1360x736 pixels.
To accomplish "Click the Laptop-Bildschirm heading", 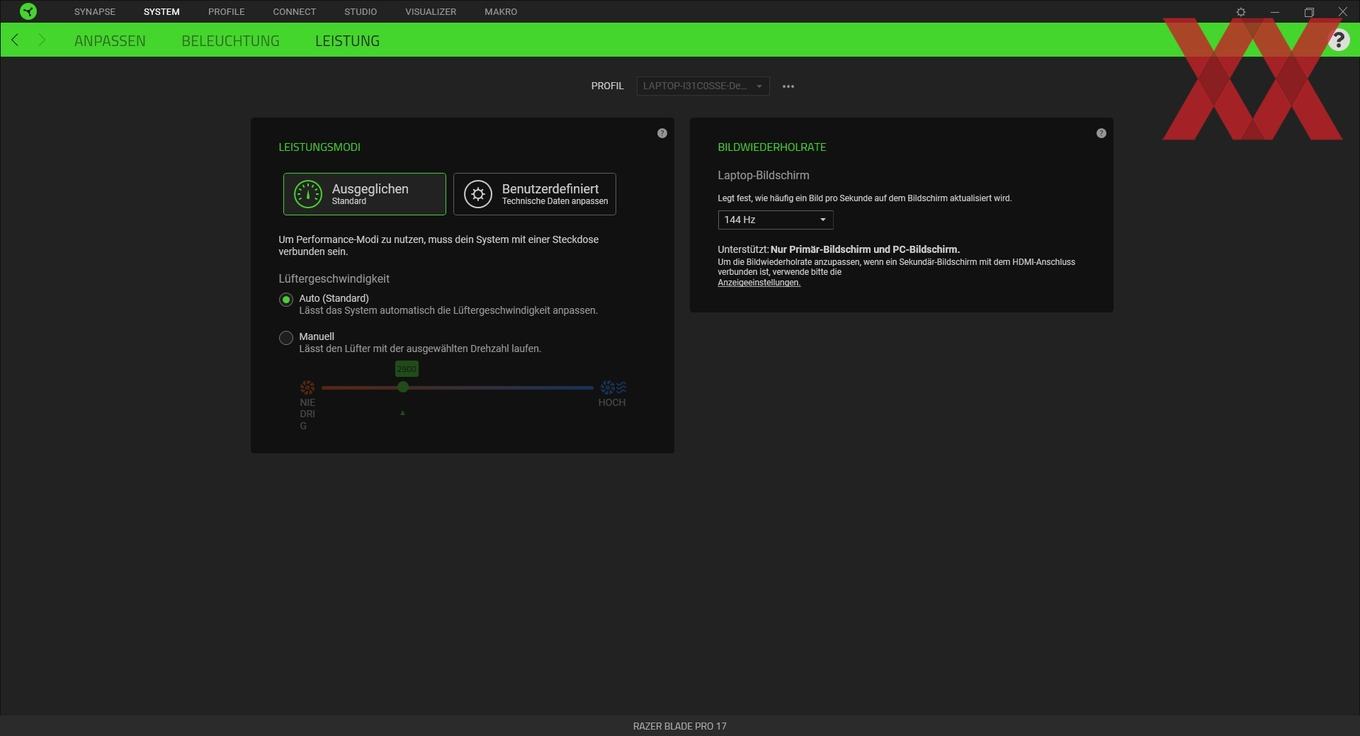I will pos(764,175).
